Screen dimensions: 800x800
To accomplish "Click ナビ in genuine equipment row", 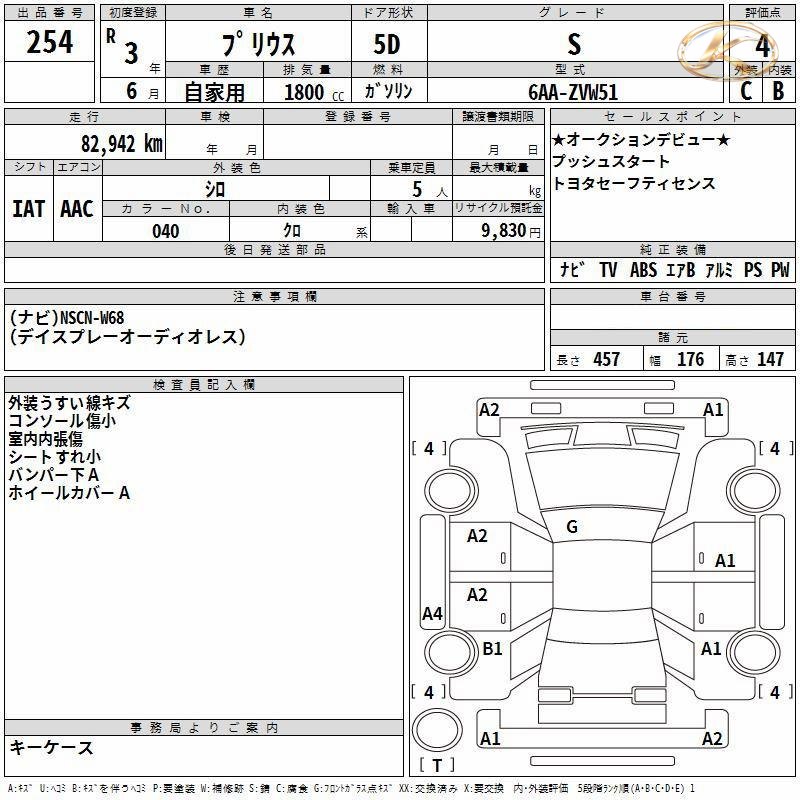I will [571, 269].
